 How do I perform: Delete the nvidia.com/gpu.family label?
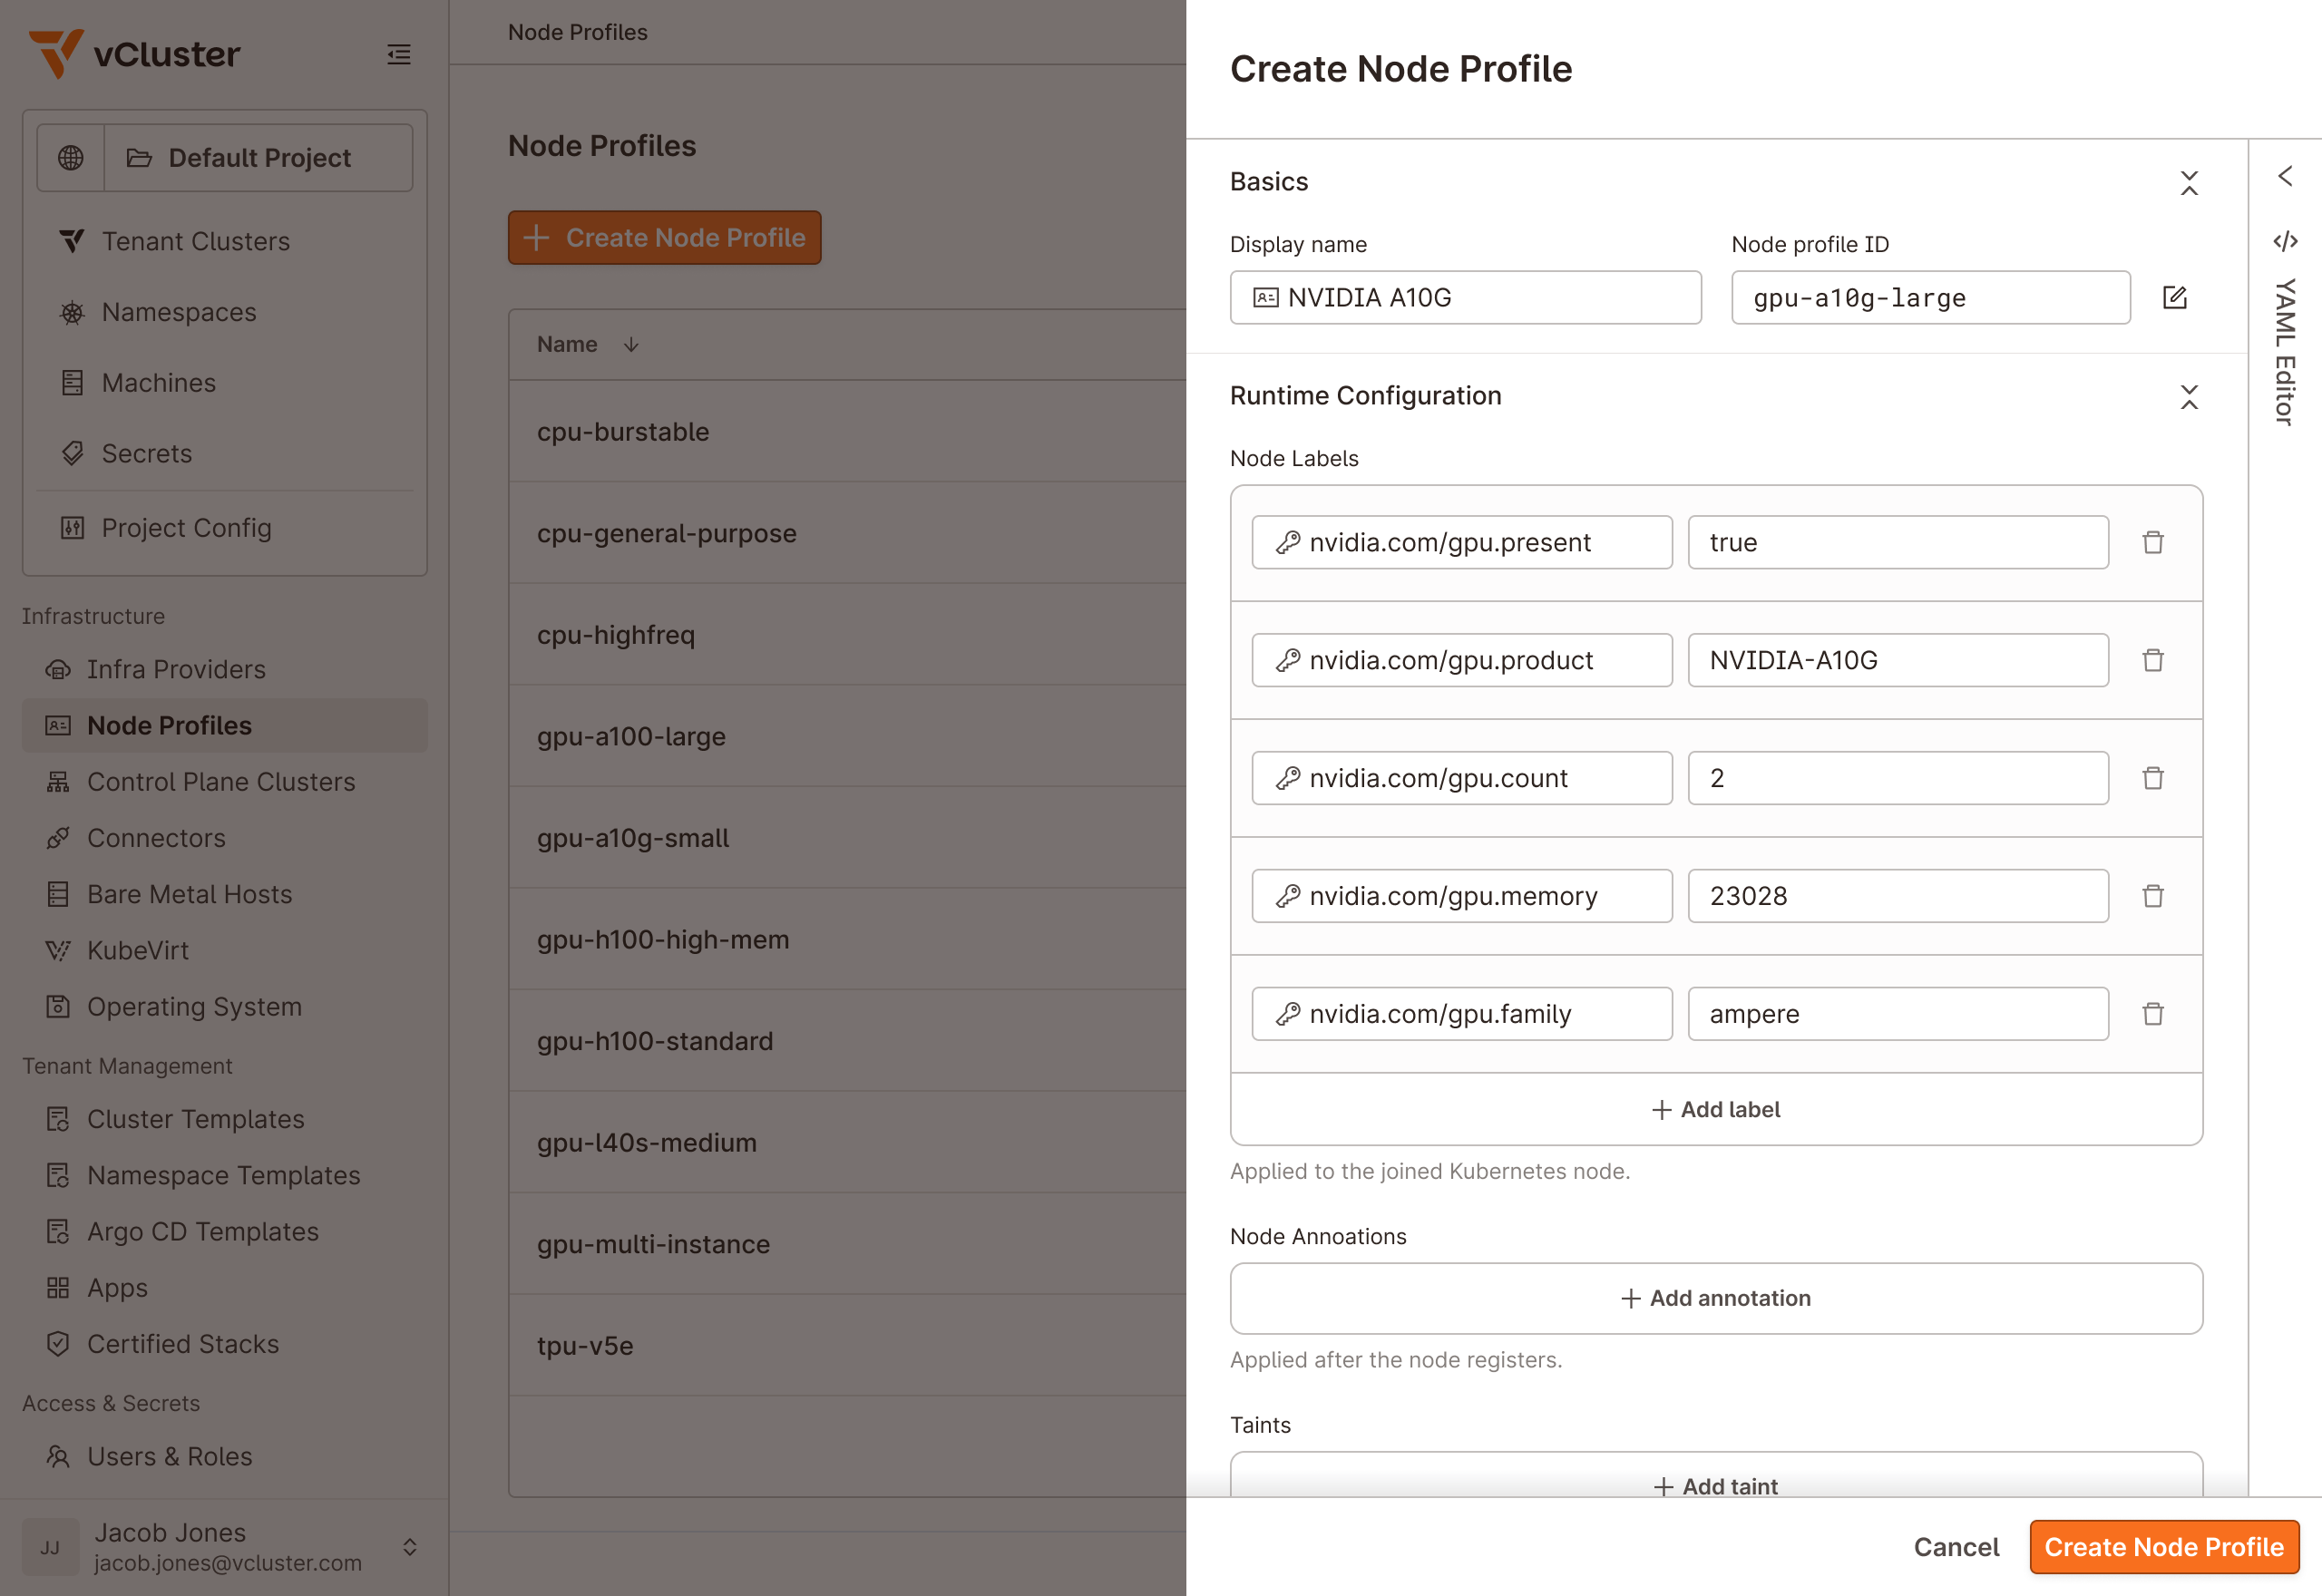click(x=2153, y=1014)
